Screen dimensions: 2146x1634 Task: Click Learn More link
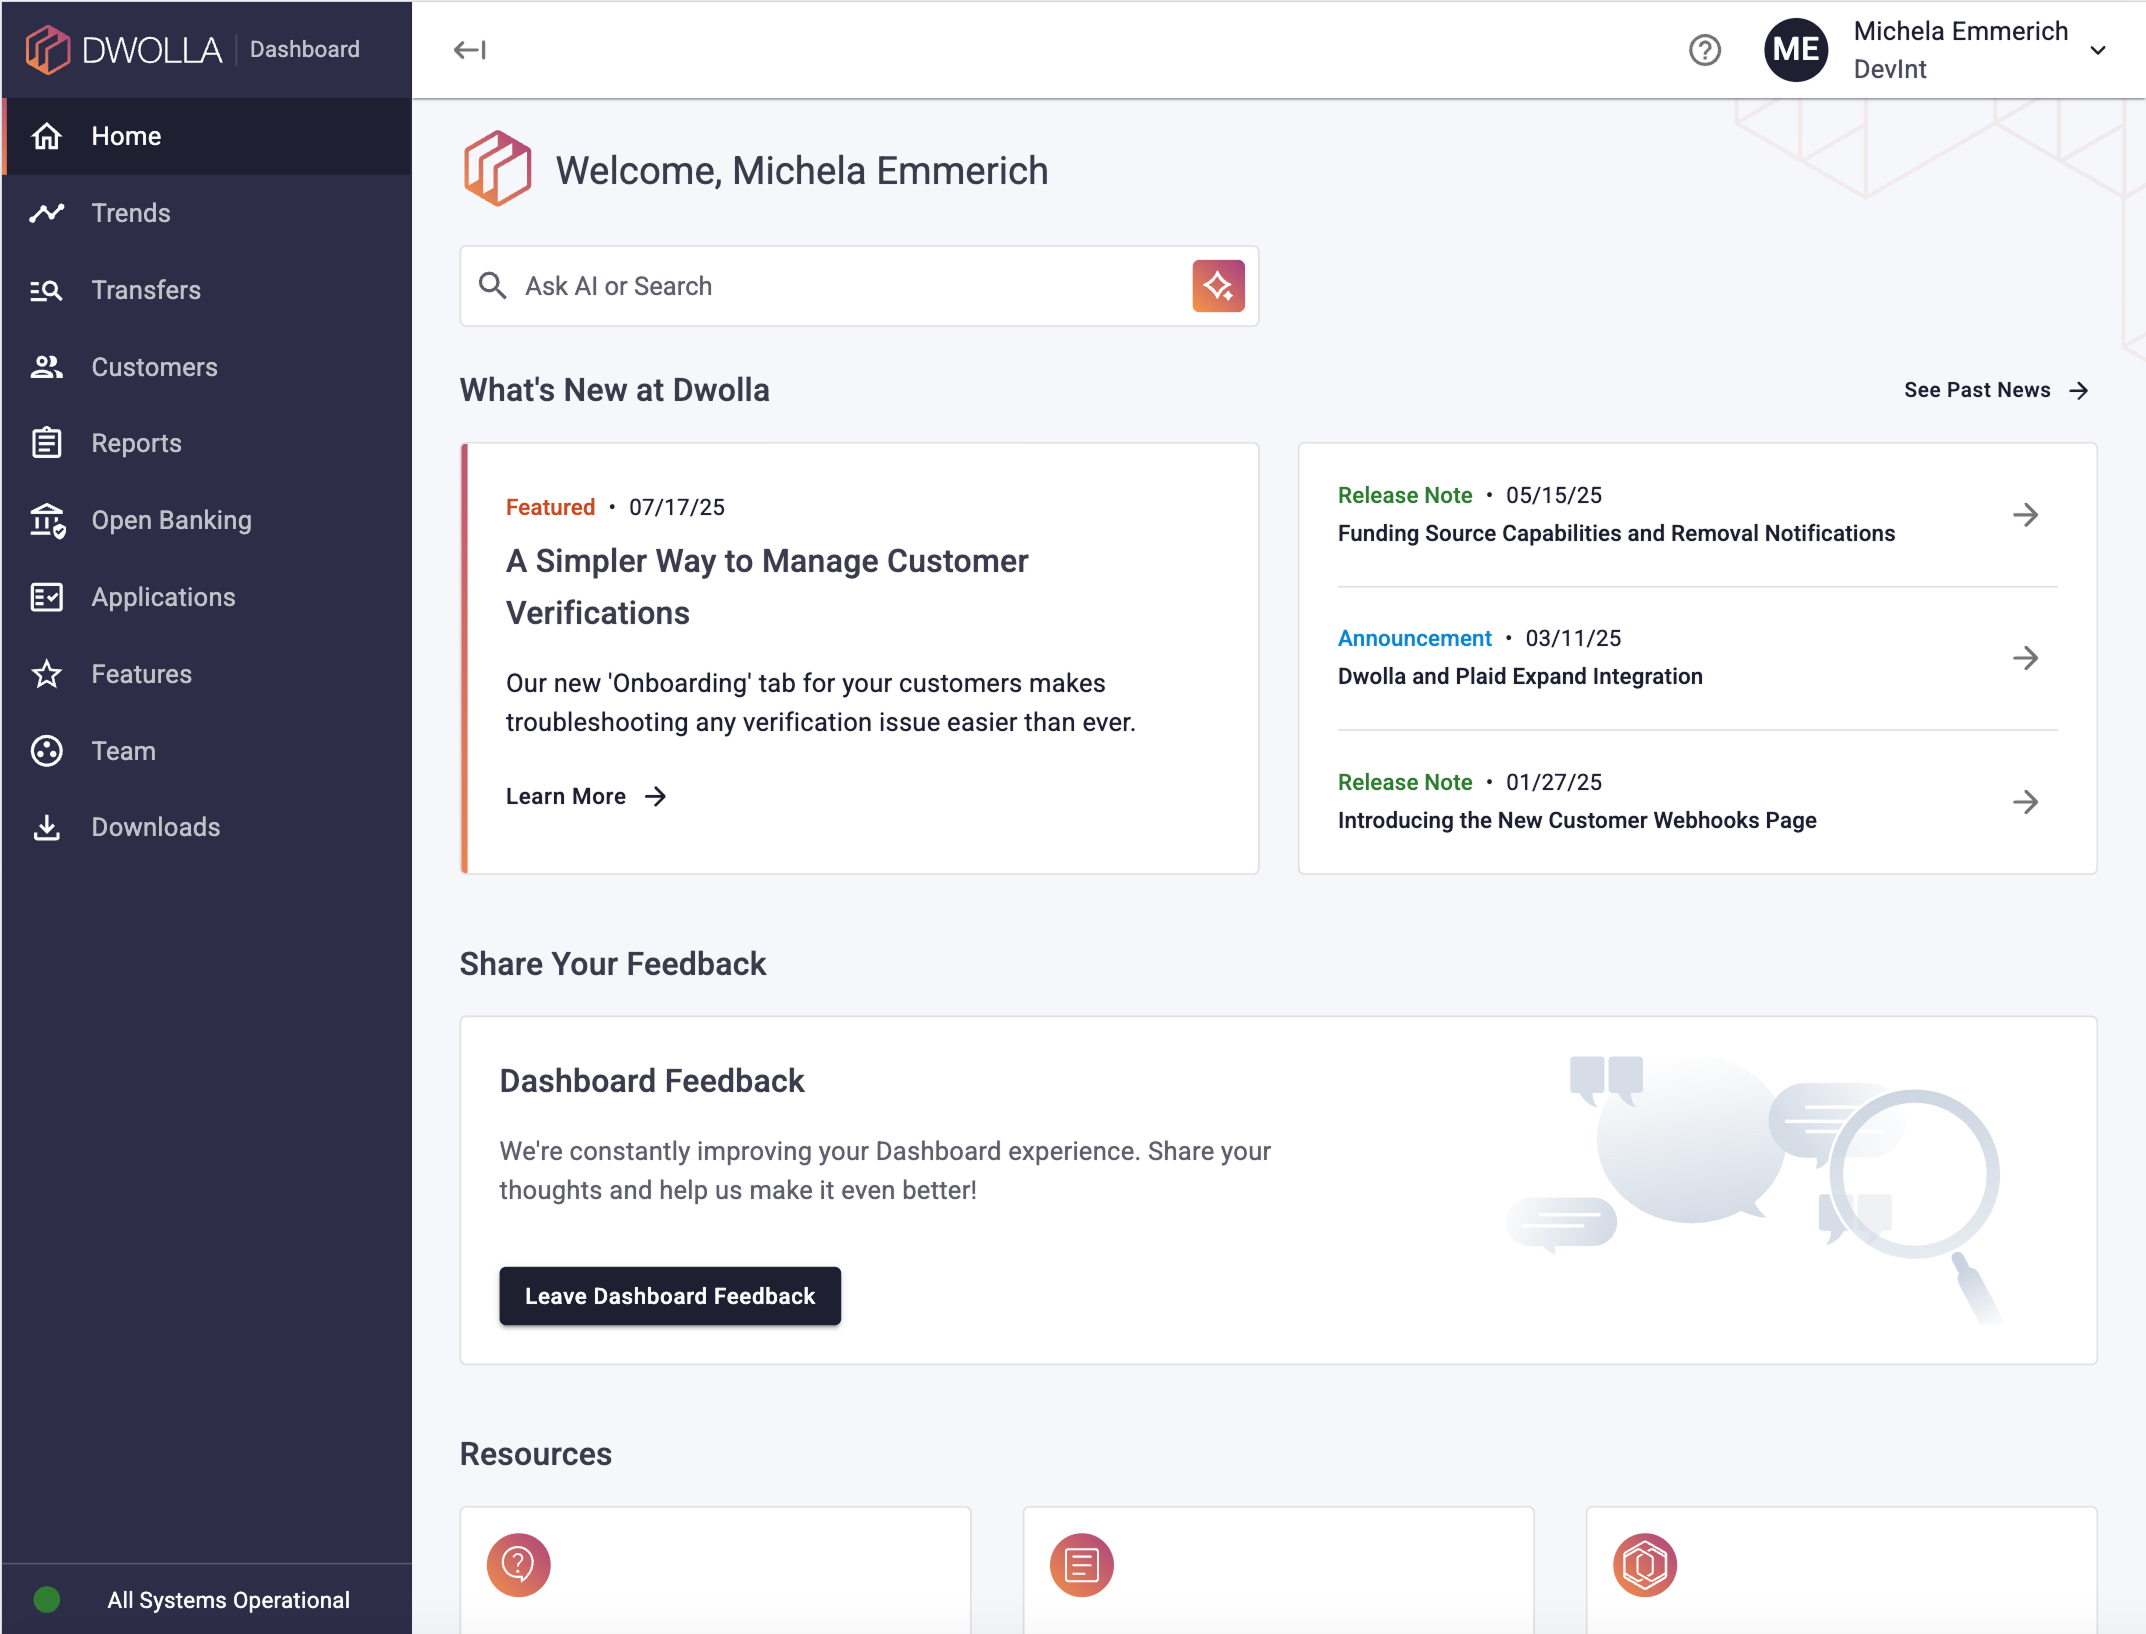[586, 796]
